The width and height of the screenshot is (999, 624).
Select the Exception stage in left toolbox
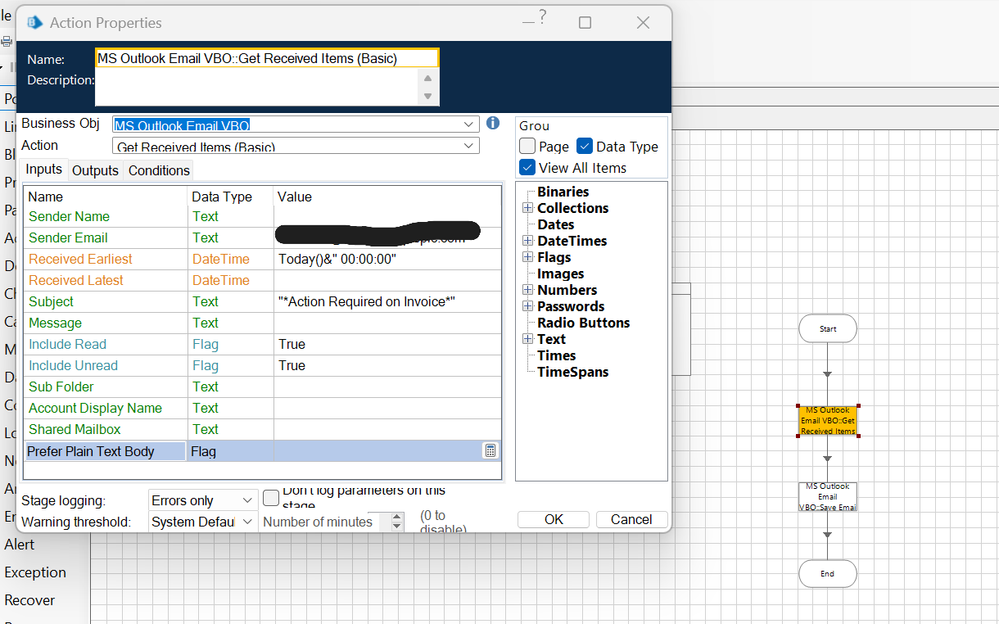tap(35, 572)
